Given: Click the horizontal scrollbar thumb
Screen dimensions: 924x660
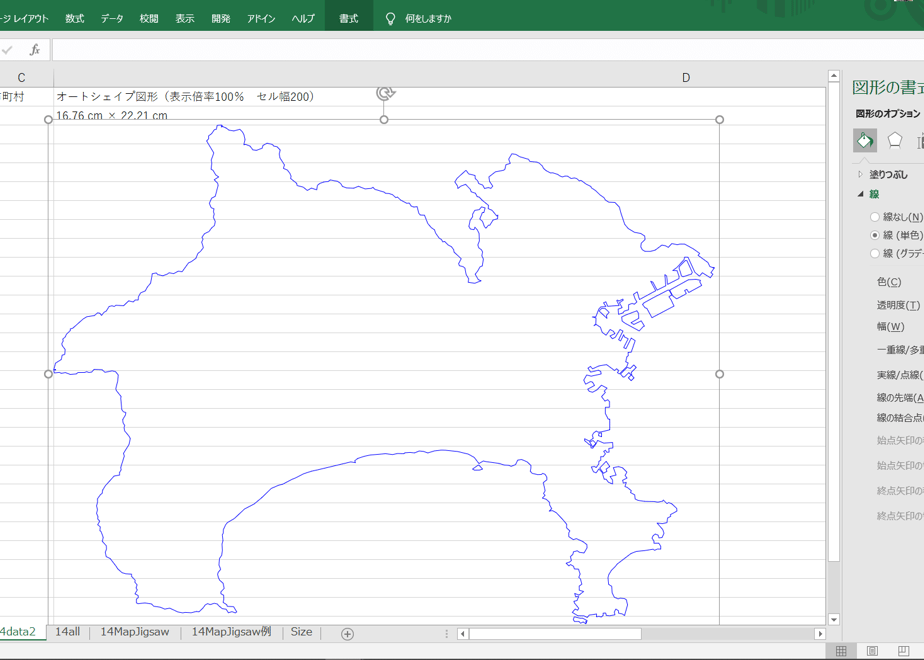Looking at the screenshot, I should pyautogui.click(x=555, y=634).
